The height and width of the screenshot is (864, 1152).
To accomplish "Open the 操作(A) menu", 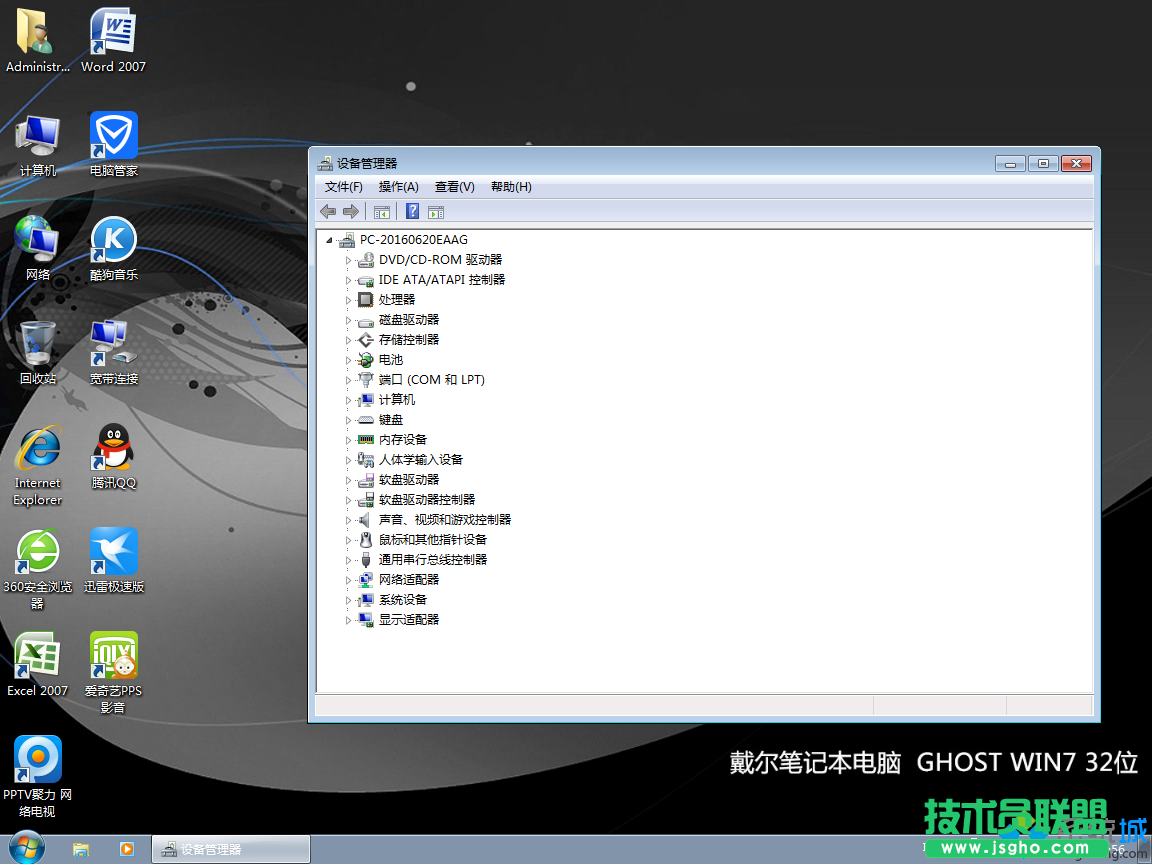I will (398, 187).
